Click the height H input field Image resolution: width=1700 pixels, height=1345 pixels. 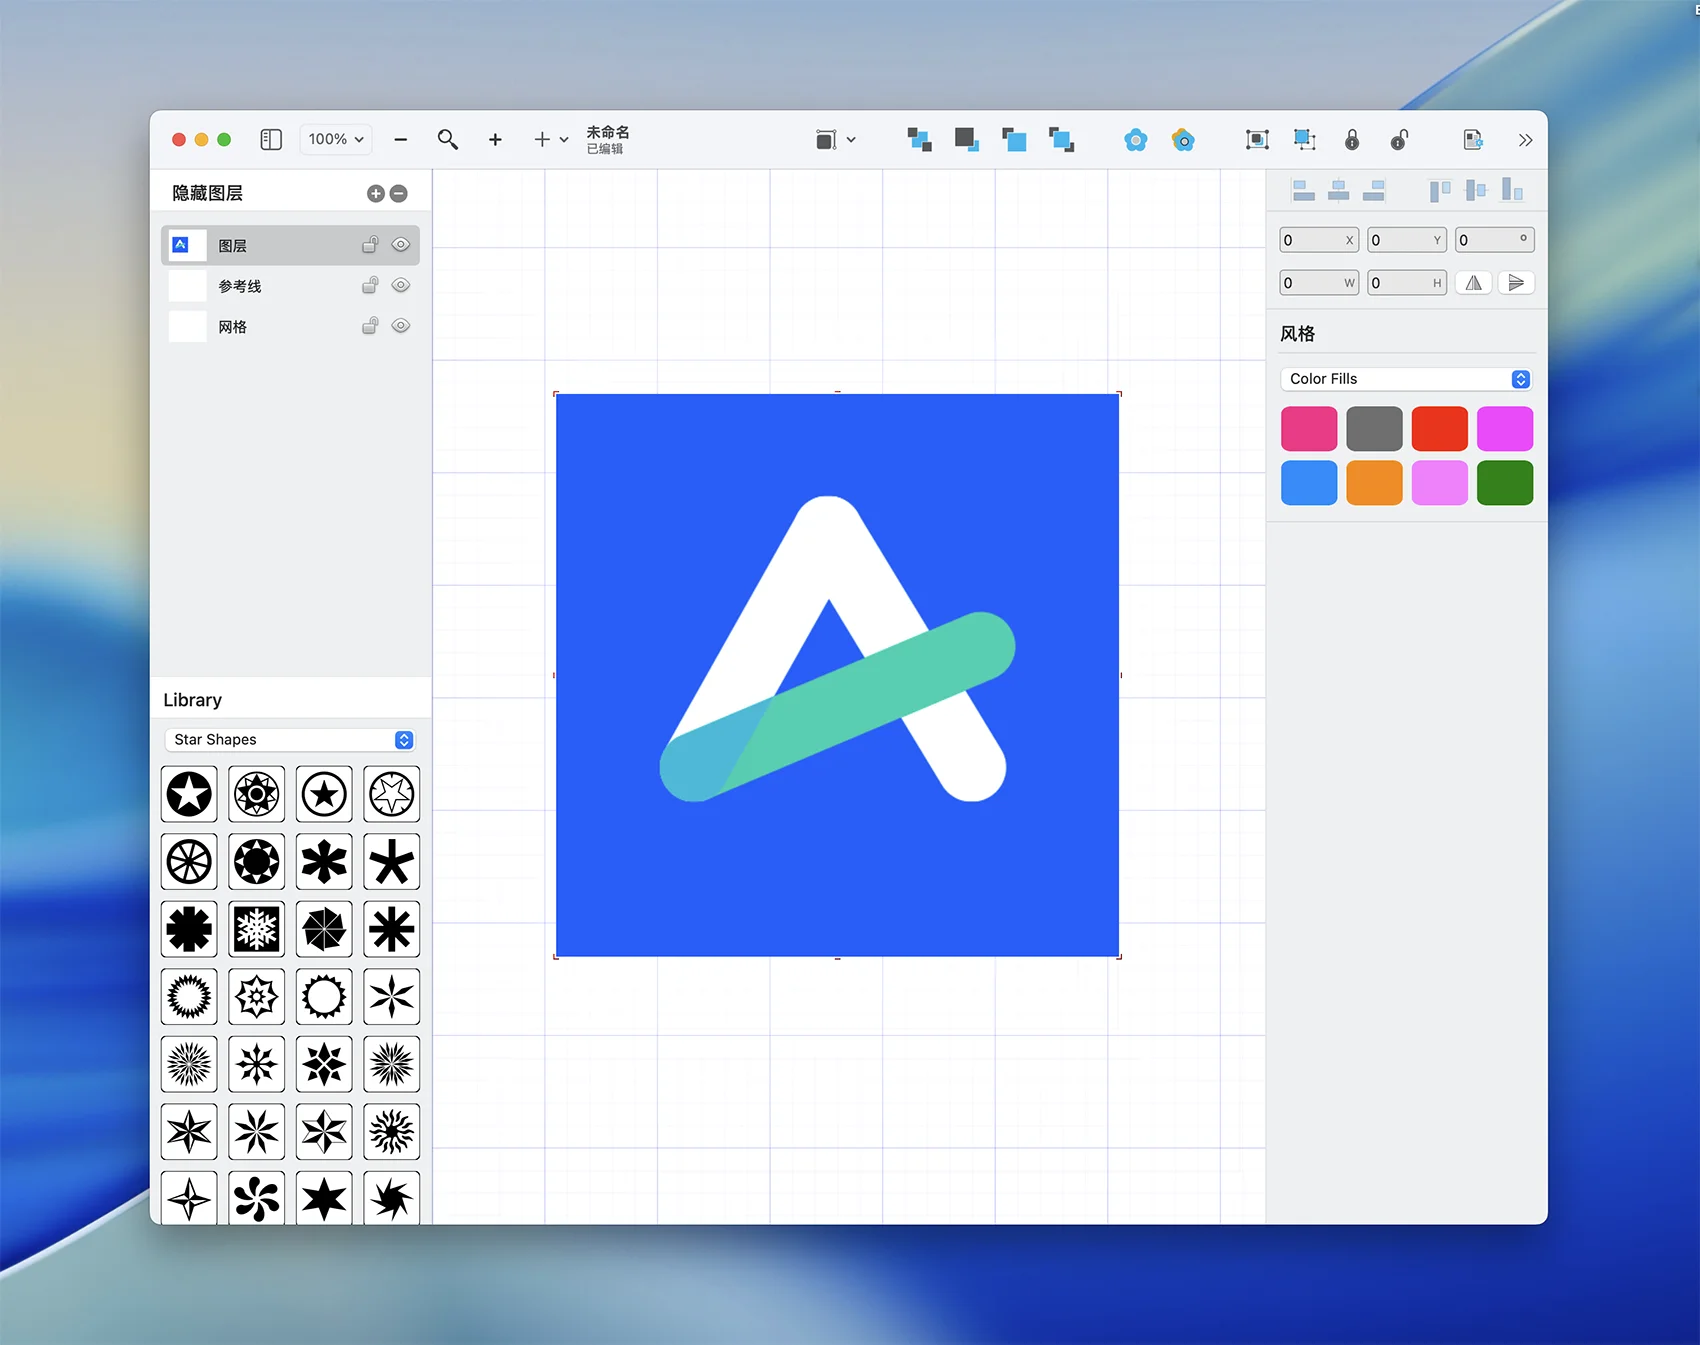(x=1407, y=283)
